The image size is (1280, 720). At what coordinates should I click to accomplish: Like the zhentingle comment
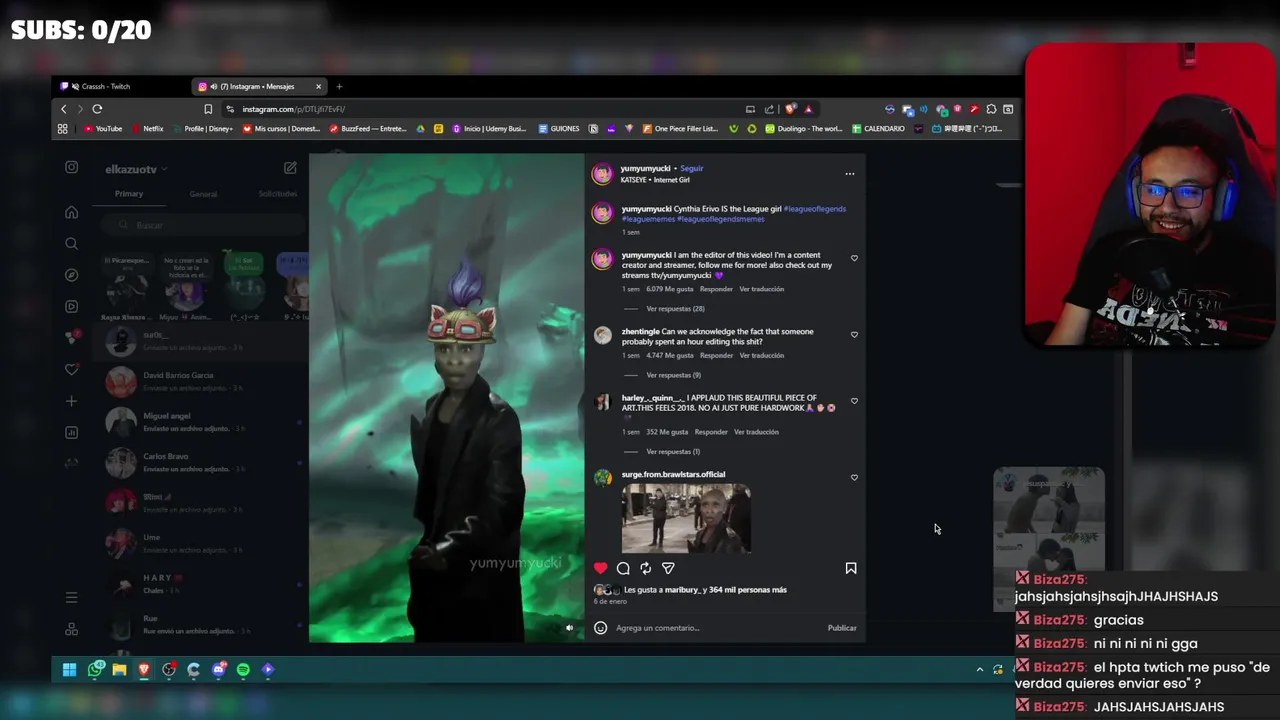pyautogui.click(x=854, y=335)
